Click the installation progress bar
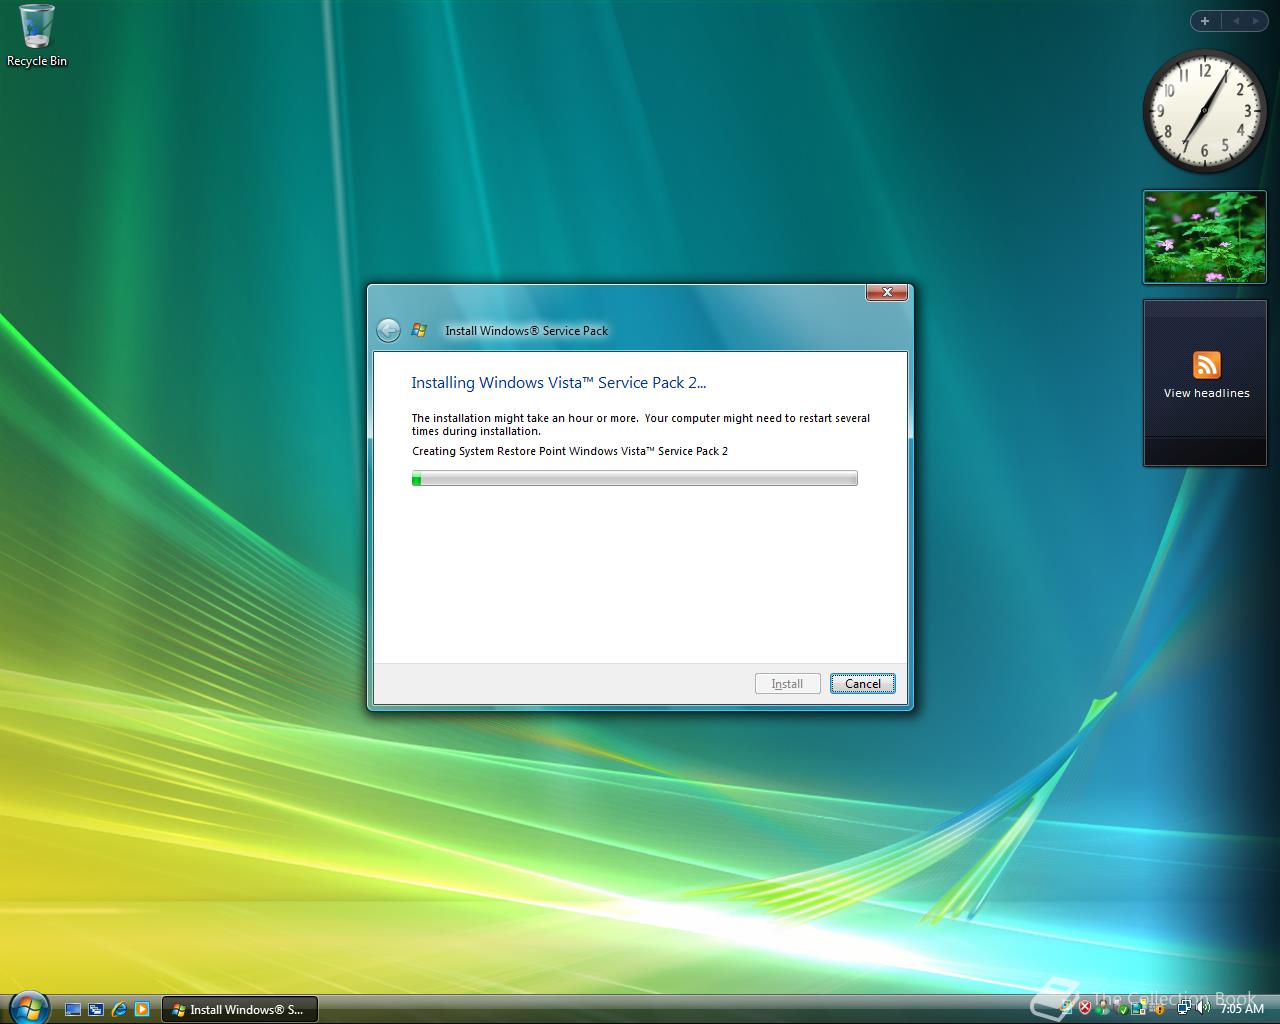The height and width of the screenshot is (1024, 1280). pos(634,478)
